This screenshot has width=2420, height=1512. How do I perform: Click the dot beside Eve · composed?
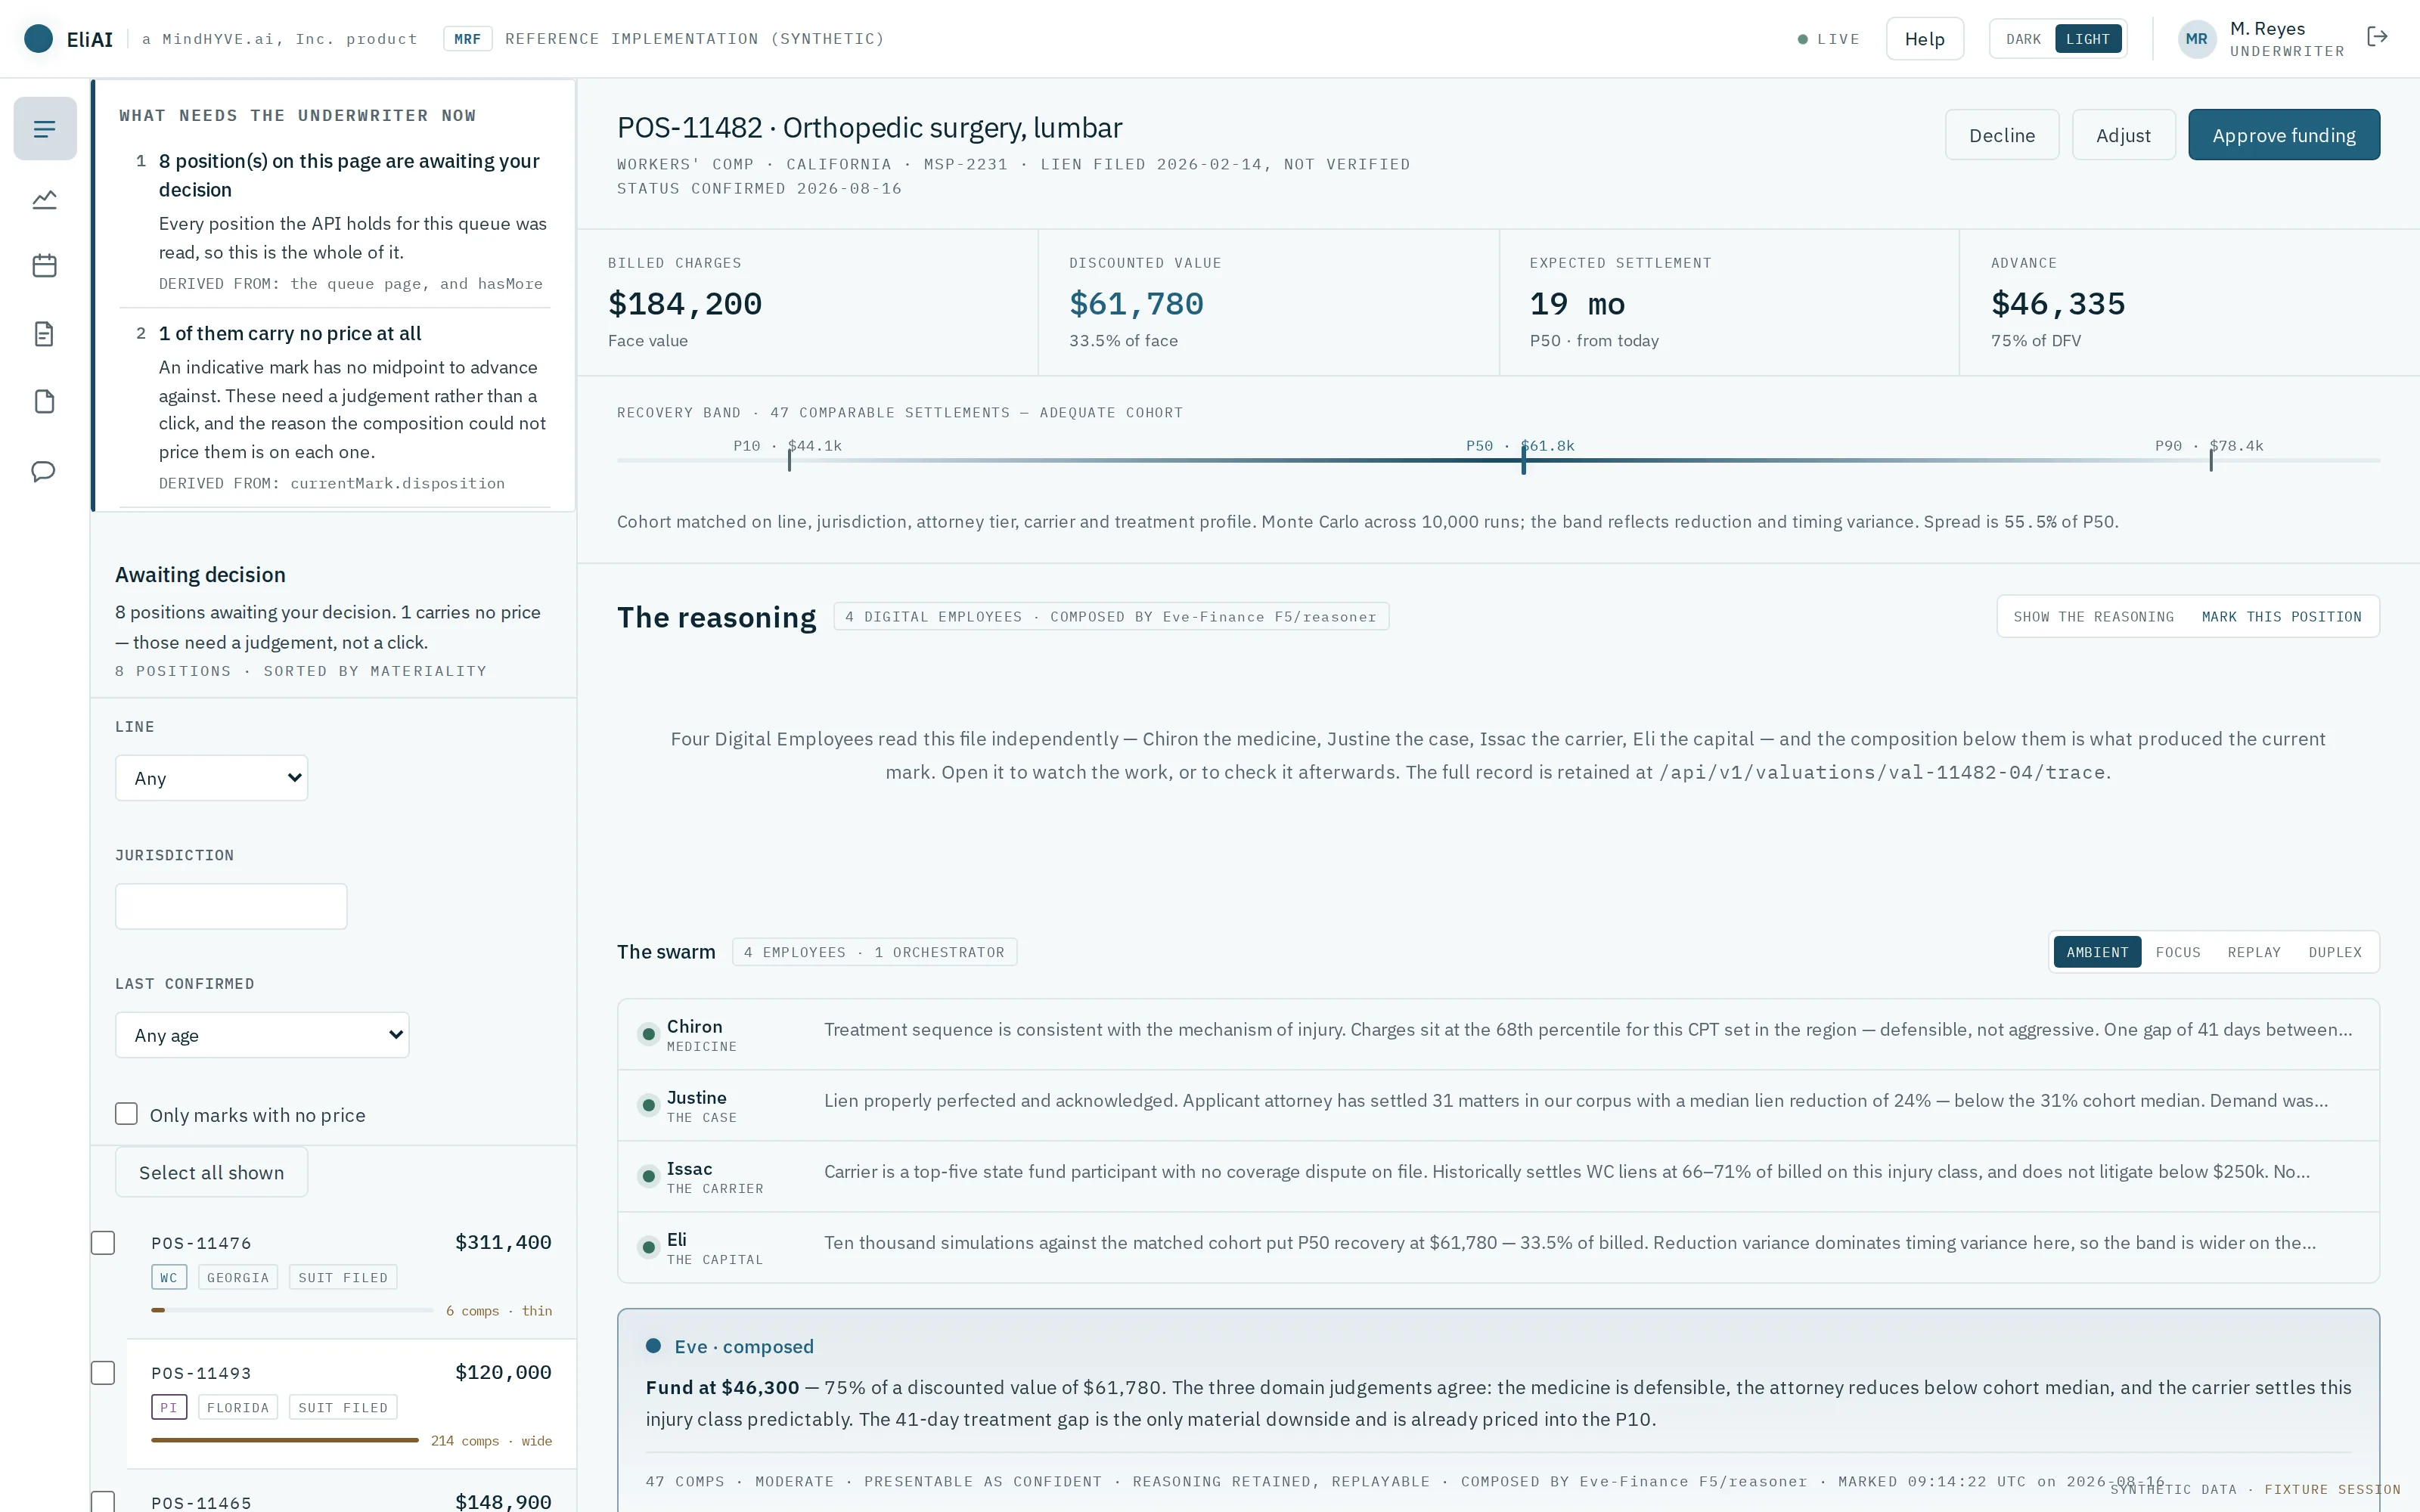pyautogui.click(x=654, y=1346)
